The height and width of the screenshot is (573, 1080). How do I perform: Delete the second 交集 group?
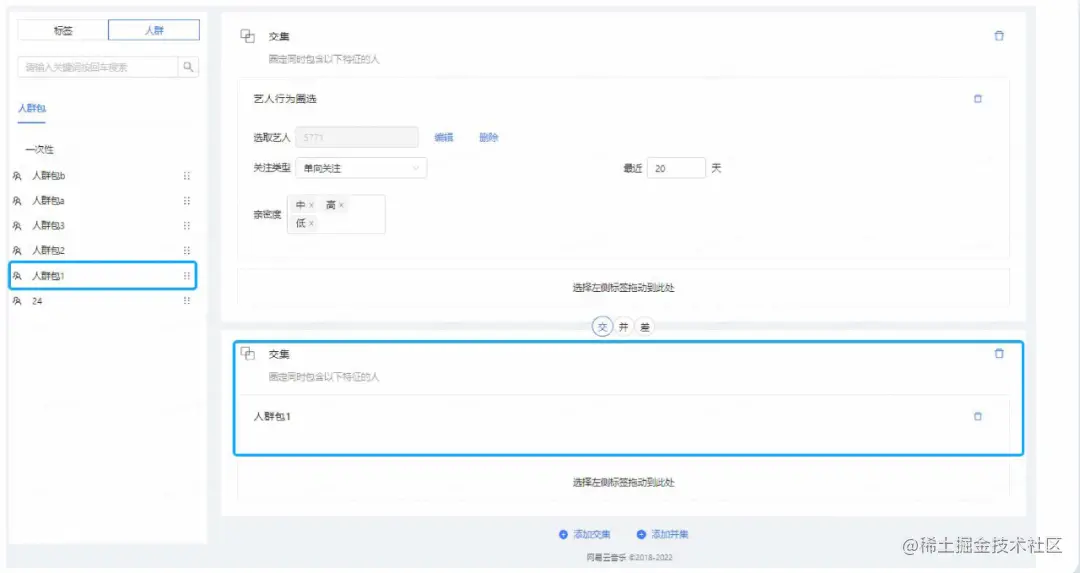click(x=999, y=353)
